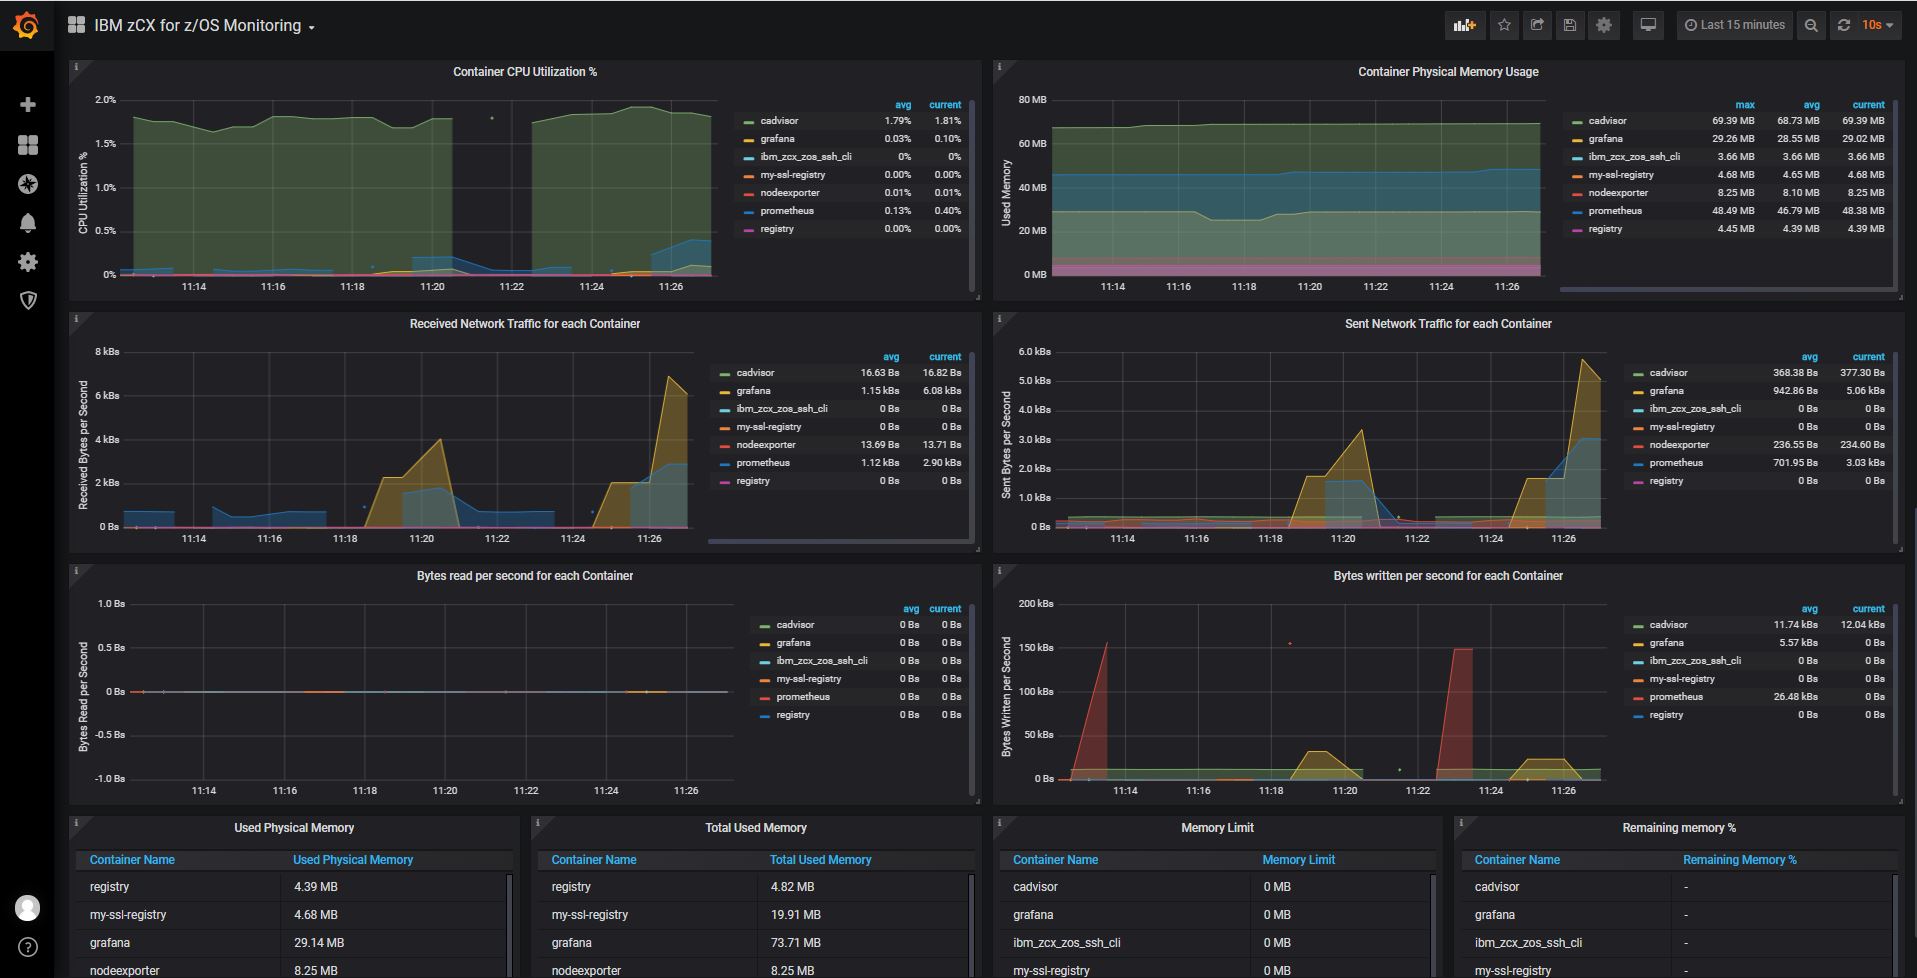Click the cycle view mode monitor button
Image resolution: width=1917 pixels, height=978 pixels.
tap(1648, 26)
